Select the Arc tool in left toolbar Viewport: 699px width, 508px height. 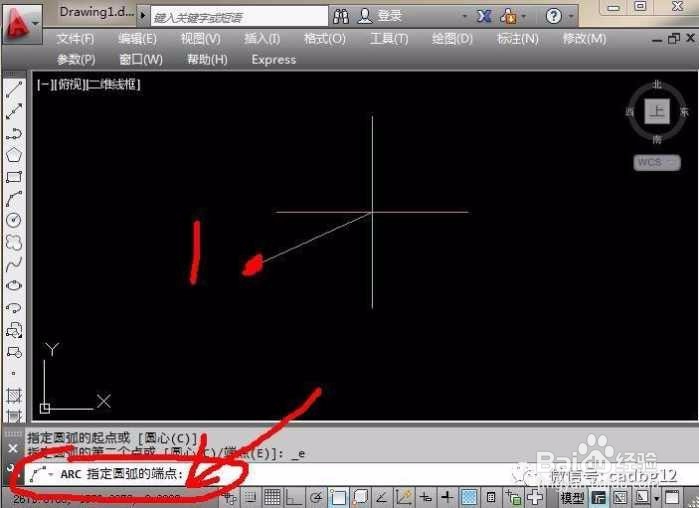click(14, 199)
